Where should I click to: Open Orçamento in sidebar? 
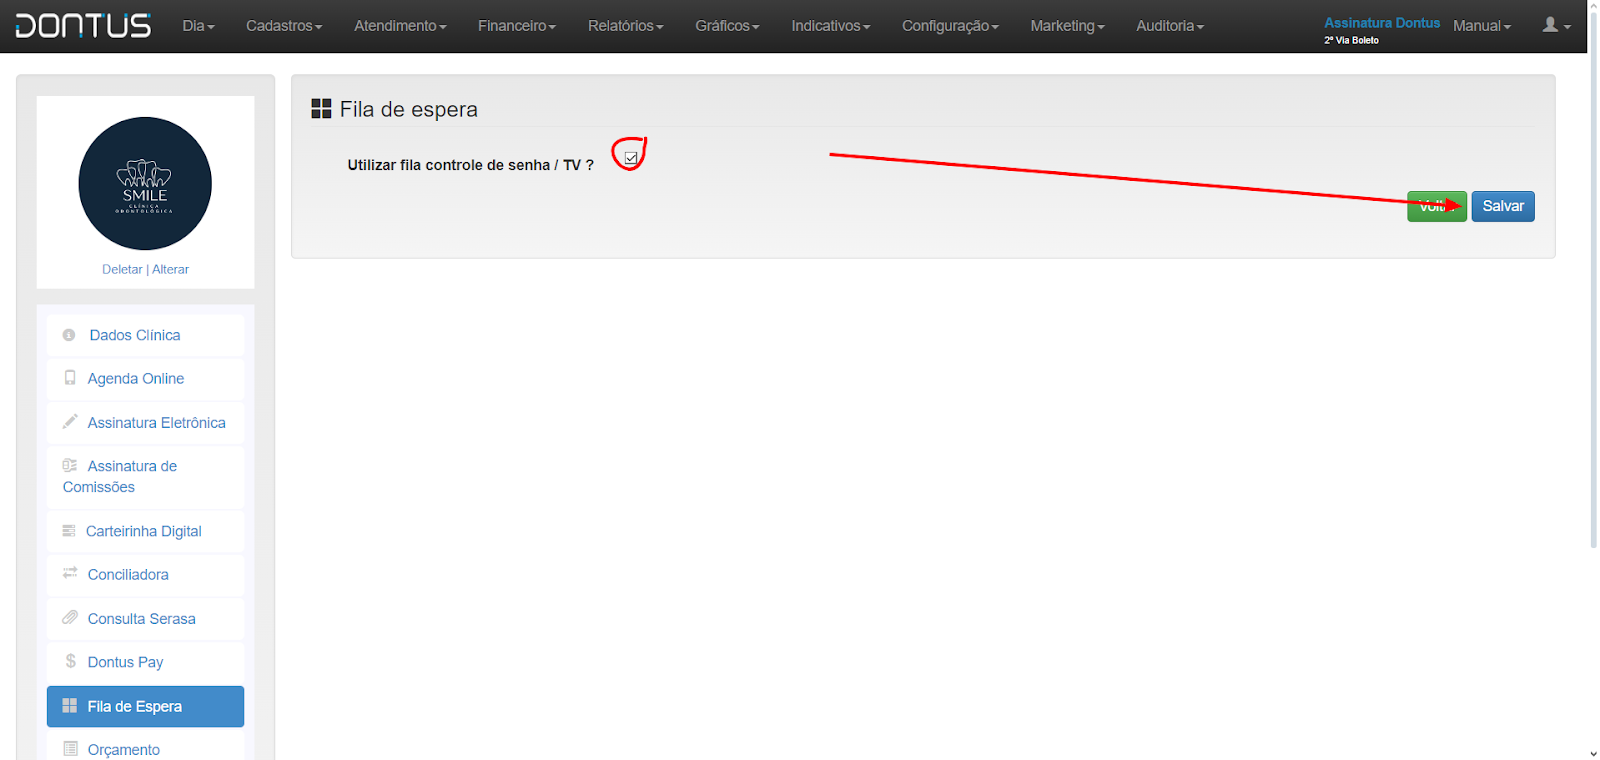[145, 746]
